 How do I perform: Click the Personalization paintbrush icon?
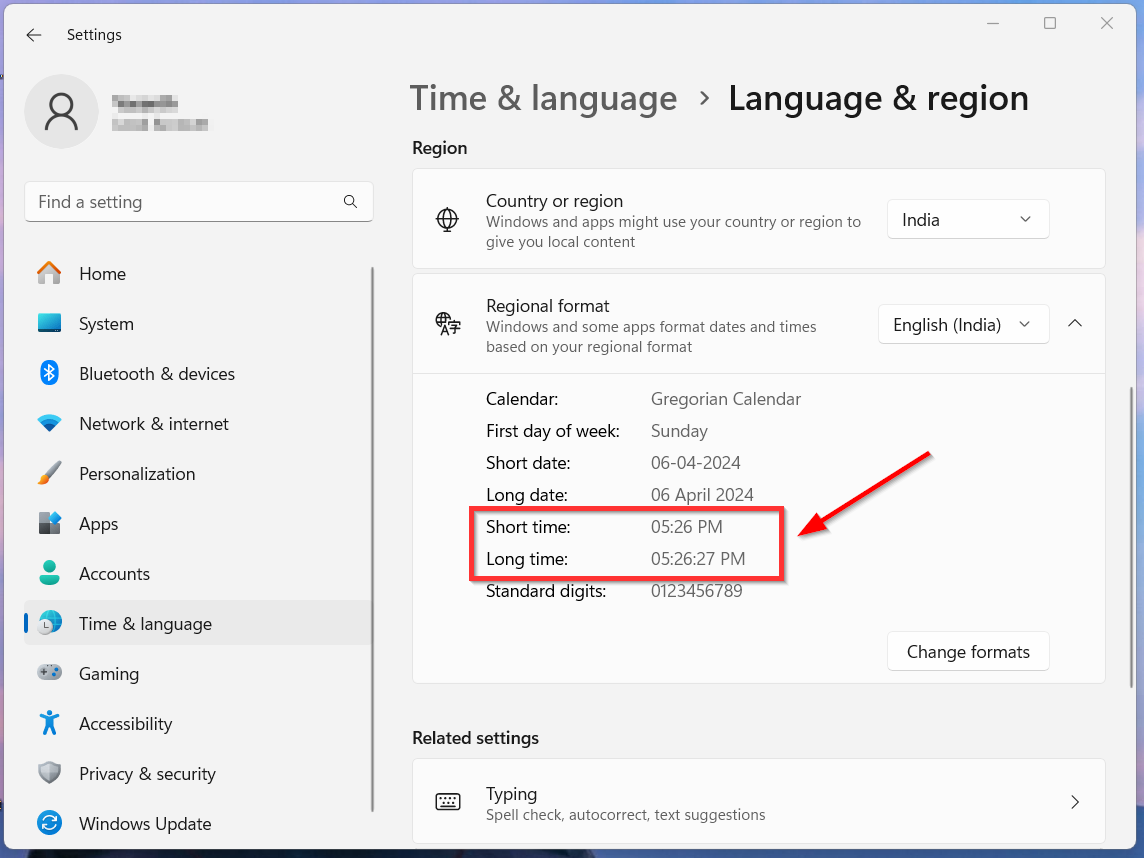[x=50, y=474]
